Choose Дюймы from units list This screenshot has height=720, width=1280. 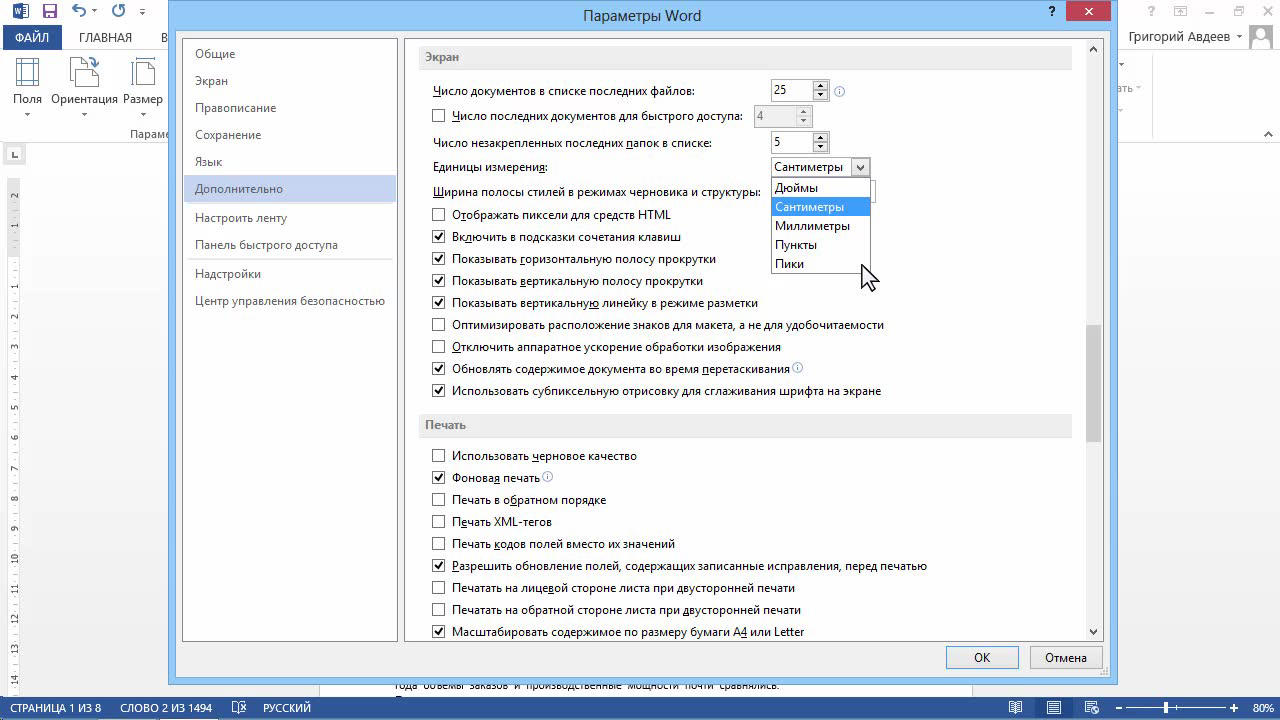pos(821,187)
